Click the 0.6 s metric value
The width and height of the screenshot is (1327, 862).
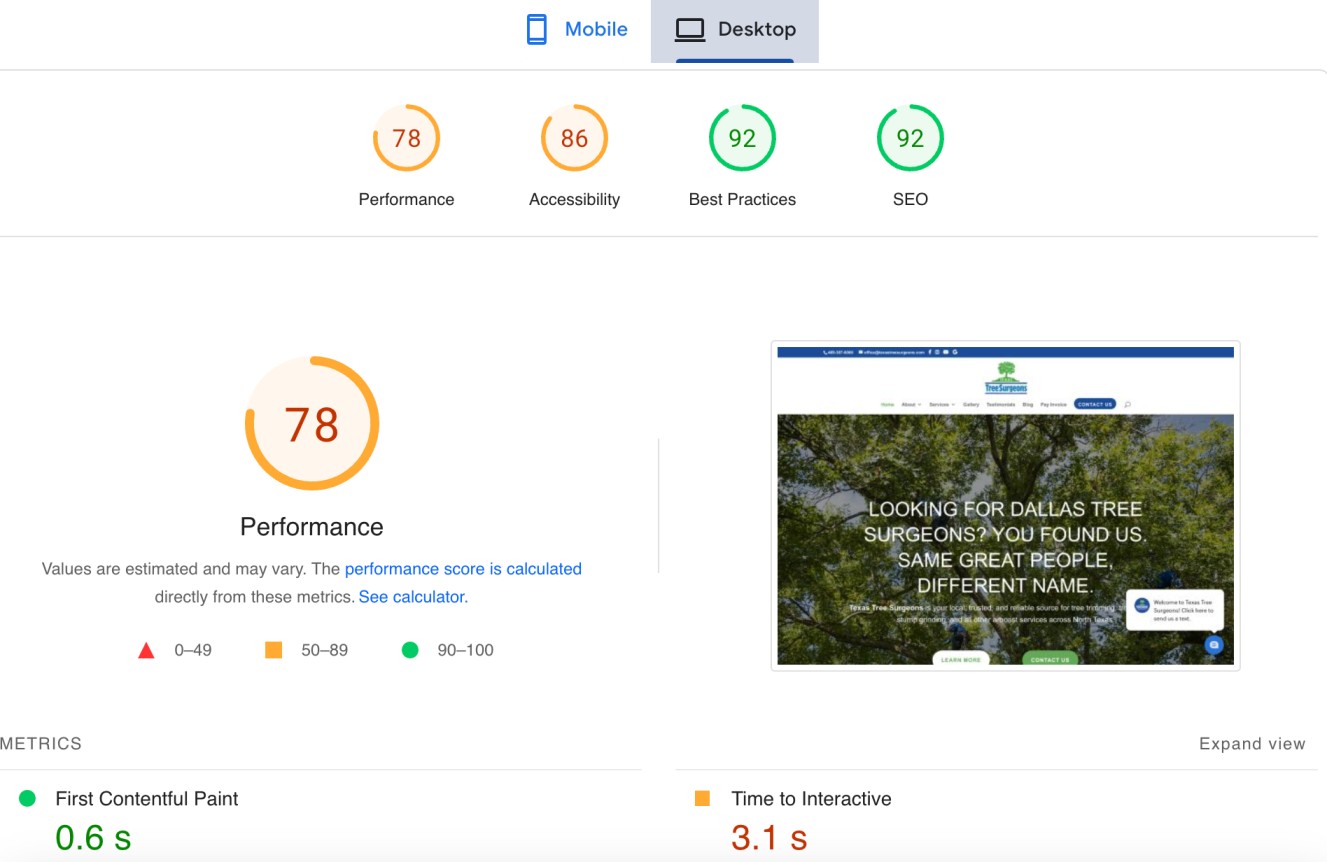pos(93,837)
